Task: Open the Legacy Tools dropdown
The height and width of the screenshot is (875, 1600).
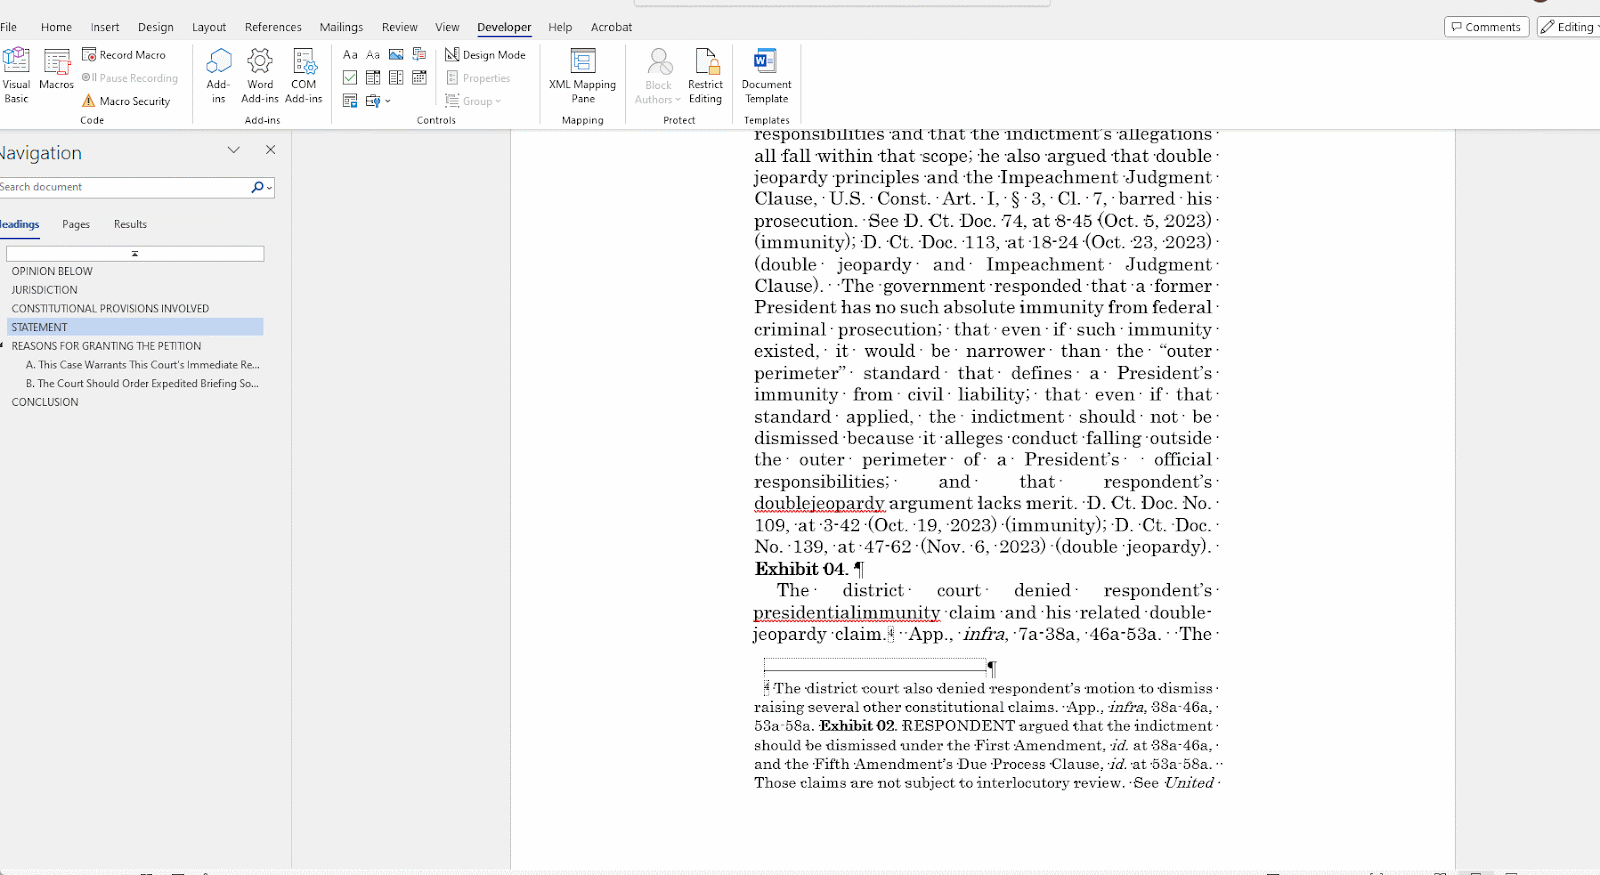Action: point(378,101)
